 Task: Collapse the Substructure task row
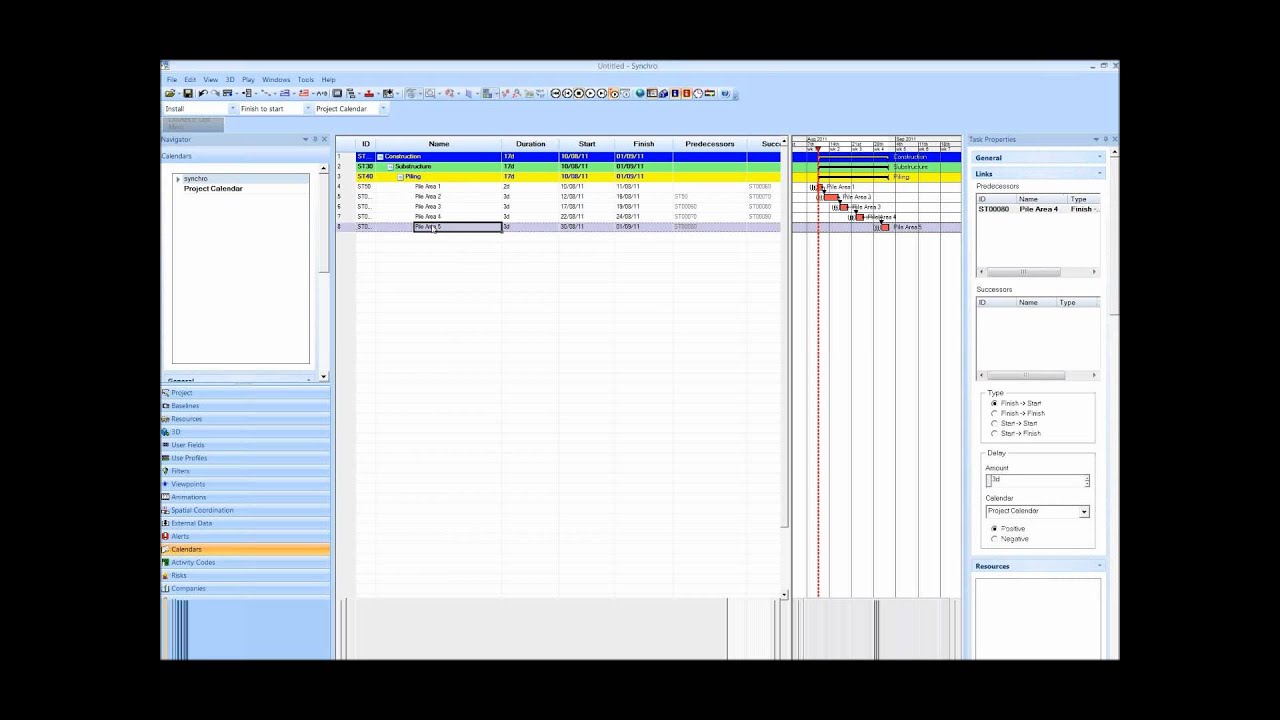[390, 167]
